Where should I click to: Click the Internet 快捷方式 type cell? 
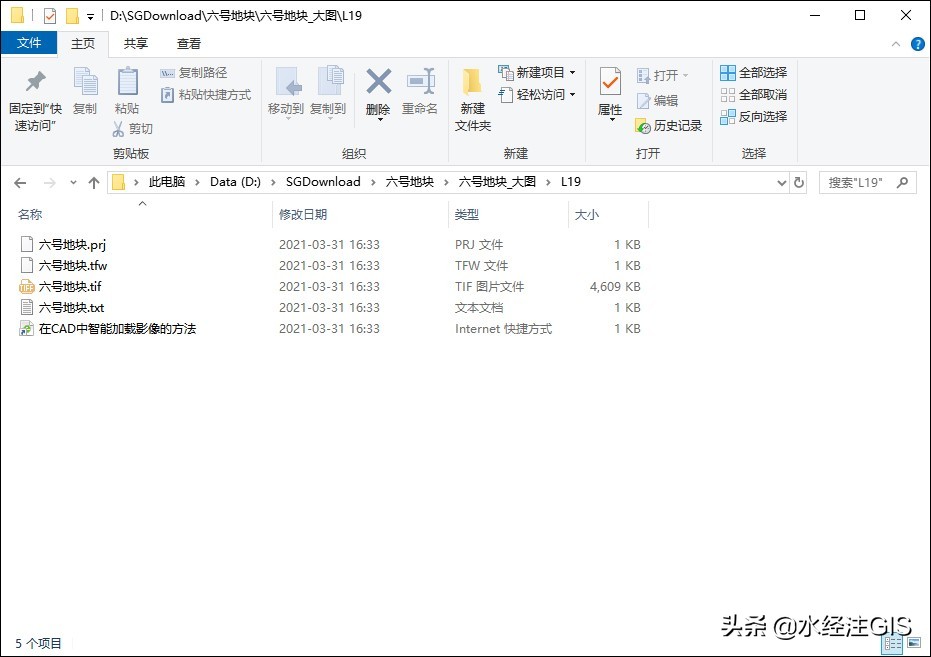504,329
